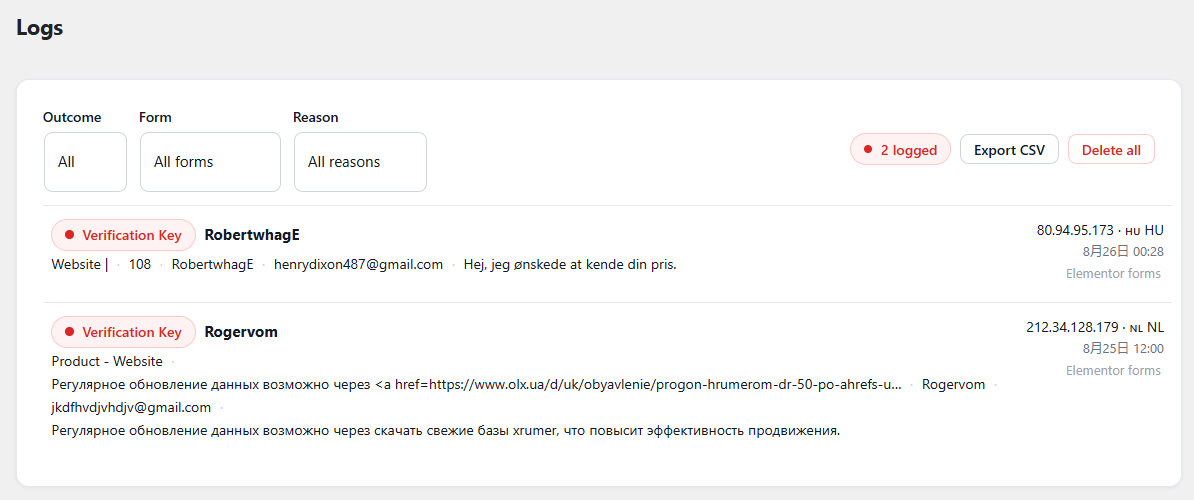Select the Rogervom log entry name

coord(241,332)
